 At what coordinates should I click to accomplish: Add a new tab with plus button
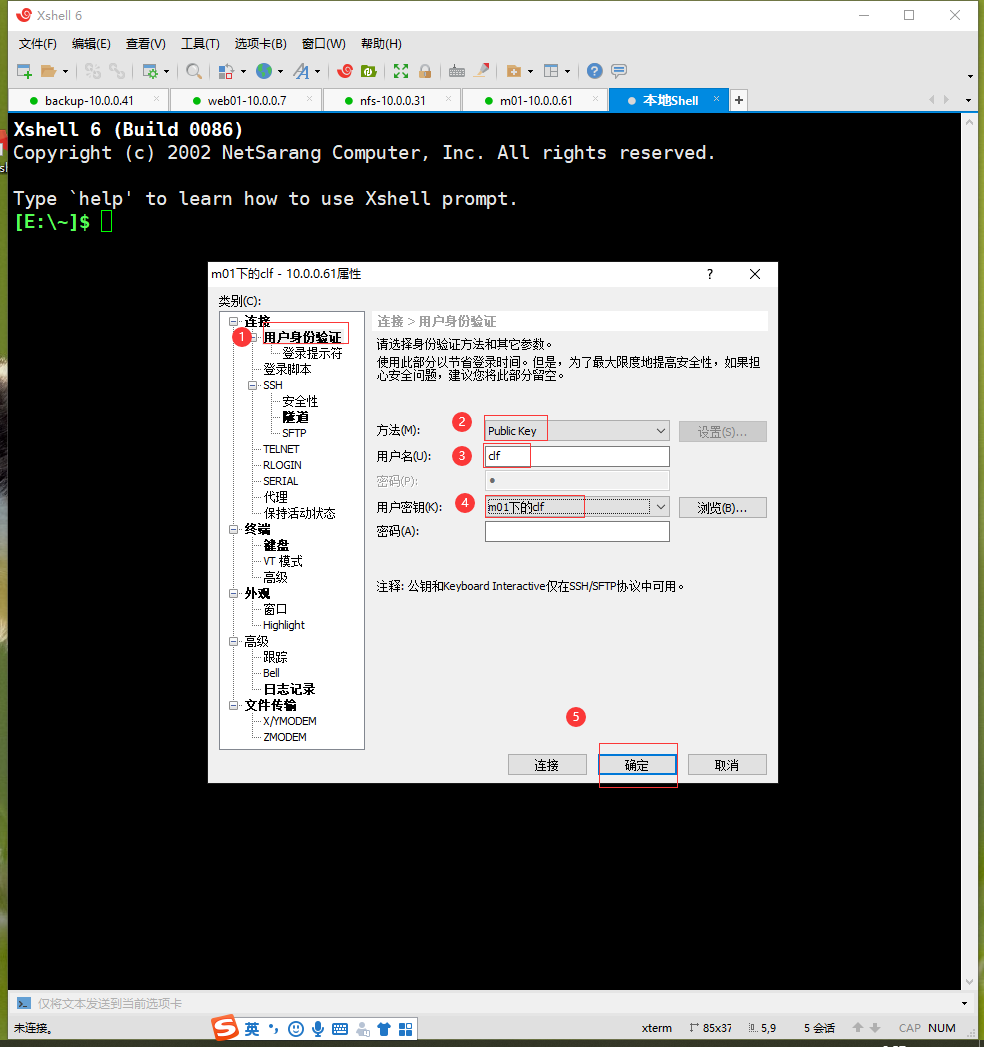tap(738, 100)
